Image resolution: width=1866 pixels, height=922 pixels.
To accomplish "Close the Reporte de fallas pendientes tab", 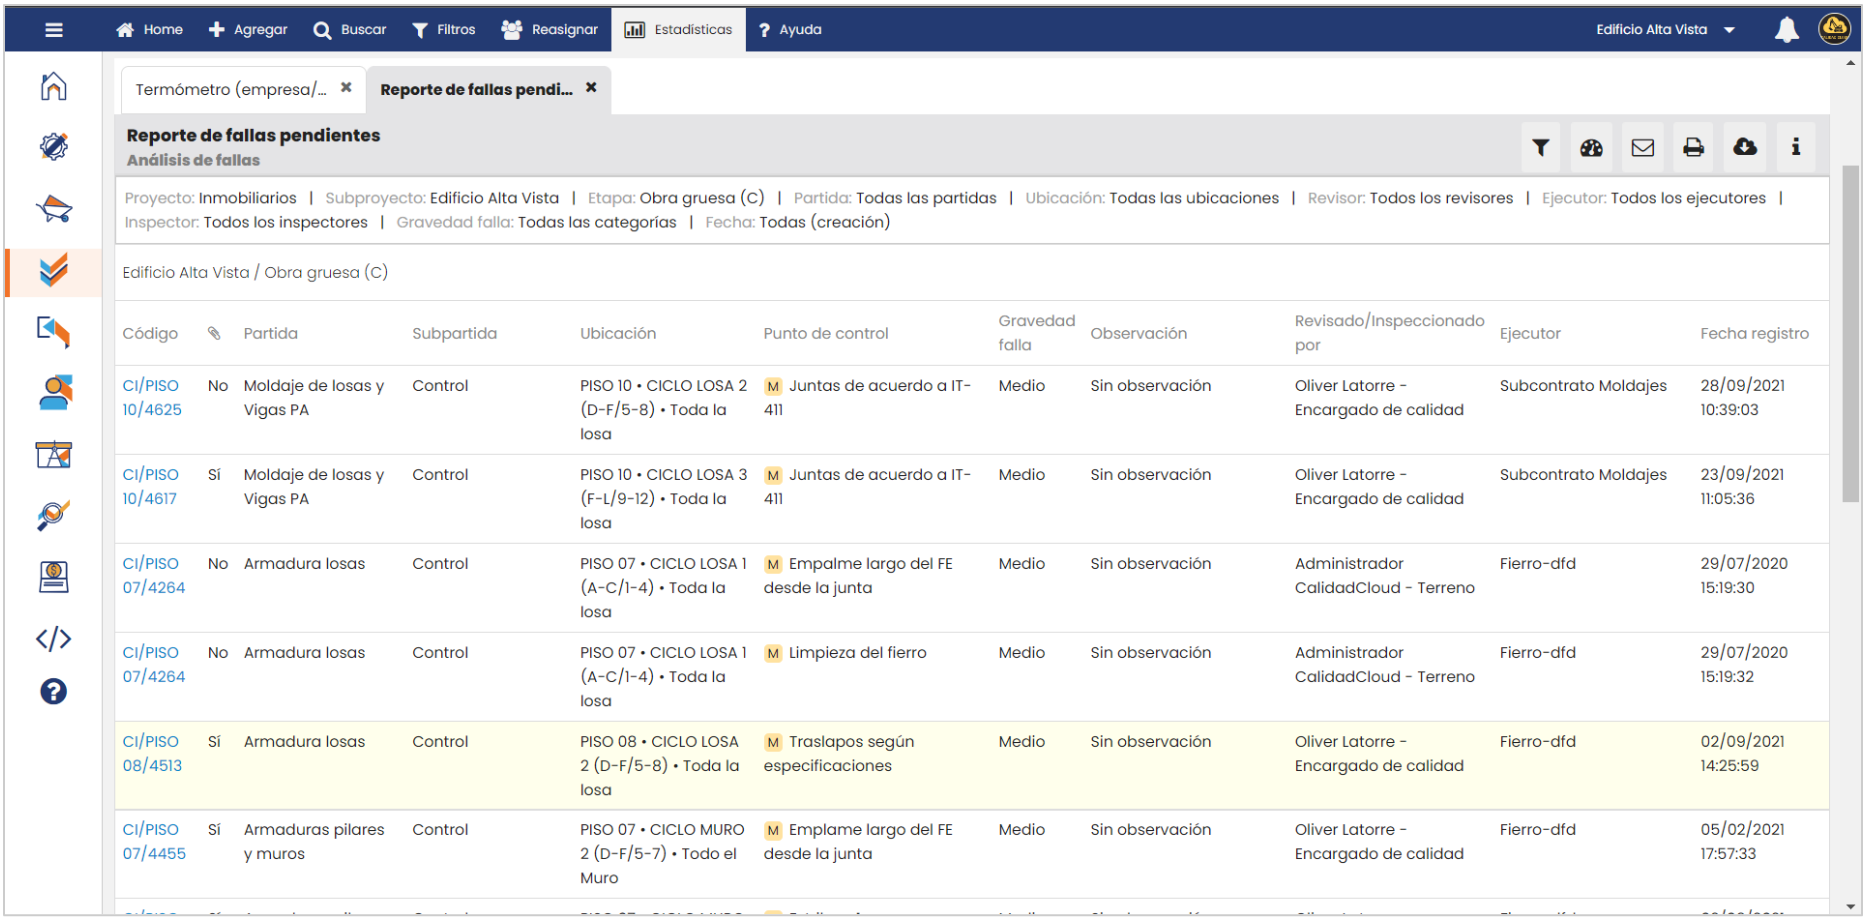I will (x=591, y=88).
